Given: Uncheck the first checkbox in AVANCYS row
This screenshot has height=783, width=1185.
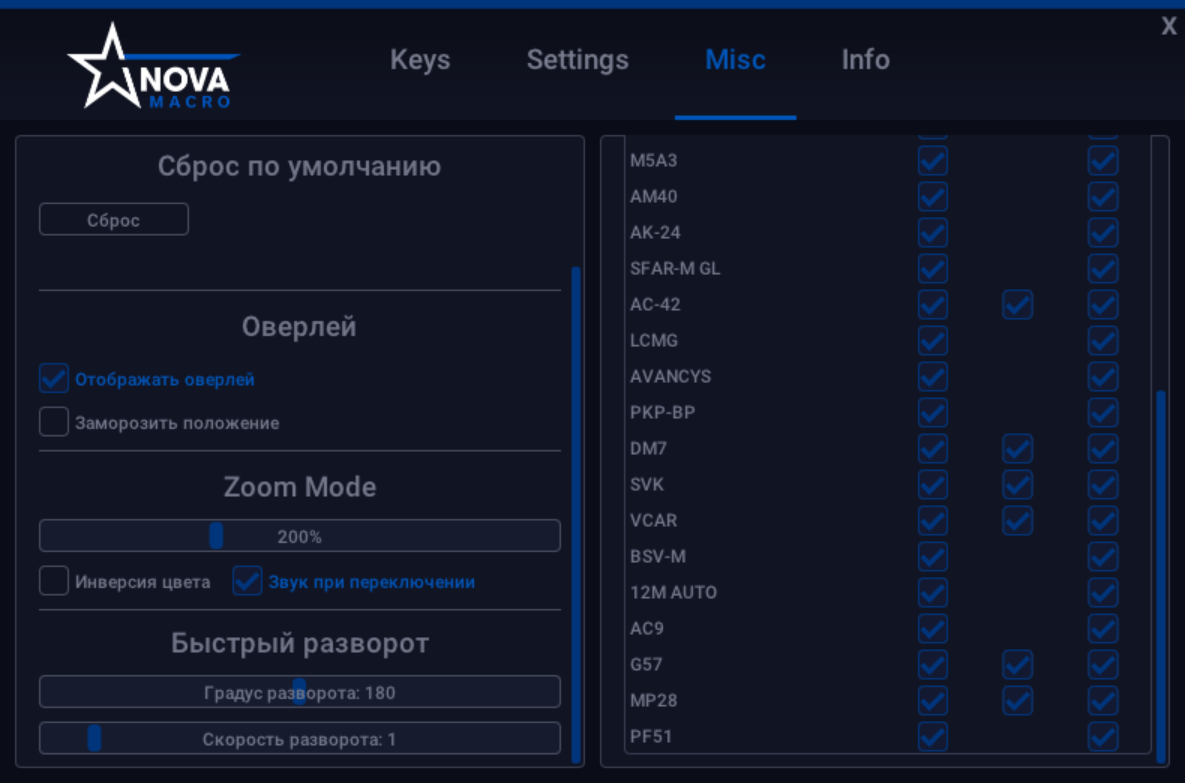Looking at the screenshot, I should click(933, 376).
